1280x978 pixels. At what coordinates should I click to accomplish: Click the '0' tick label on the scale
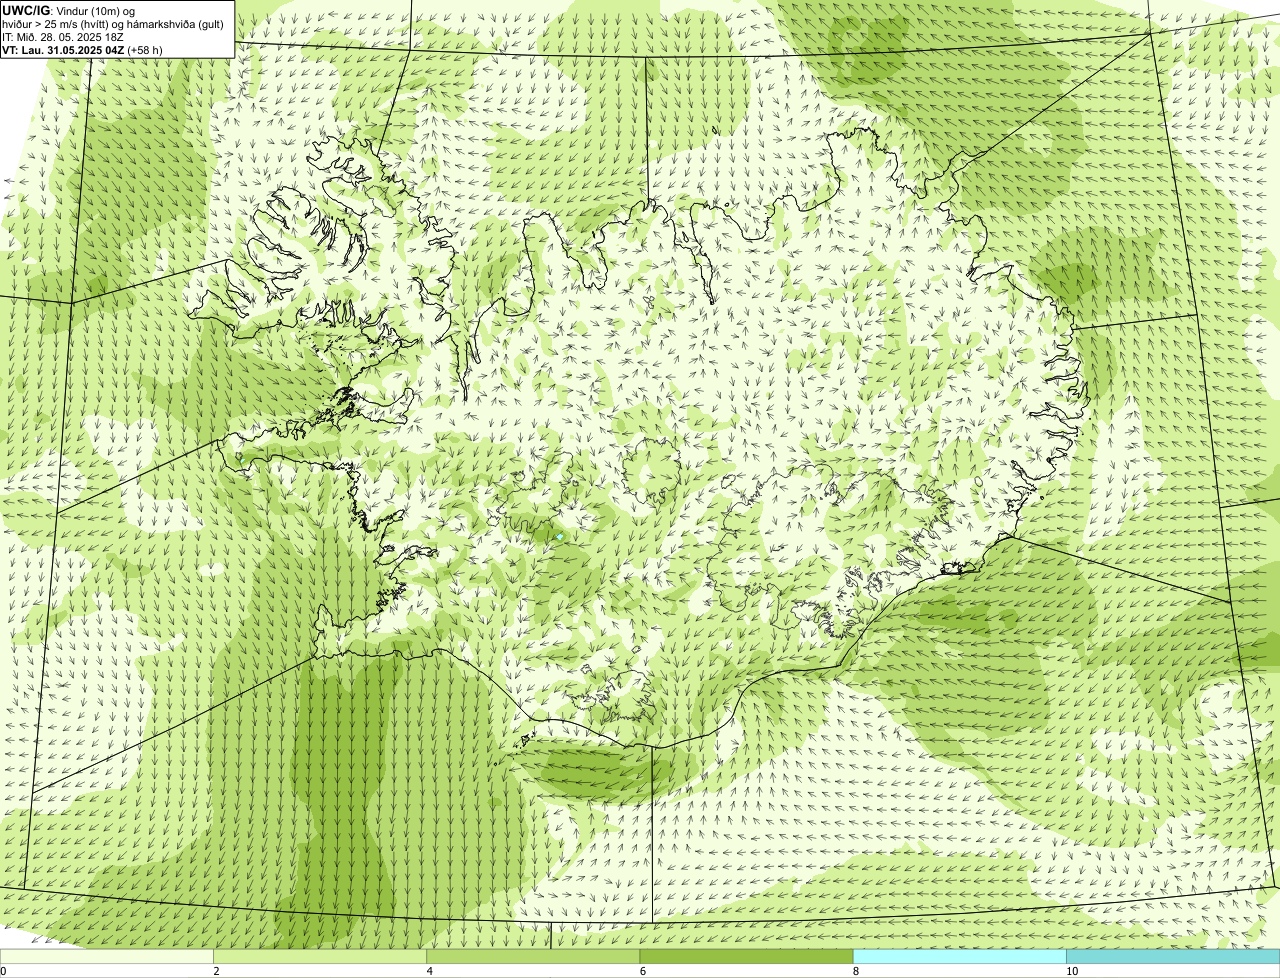(3, 971)
